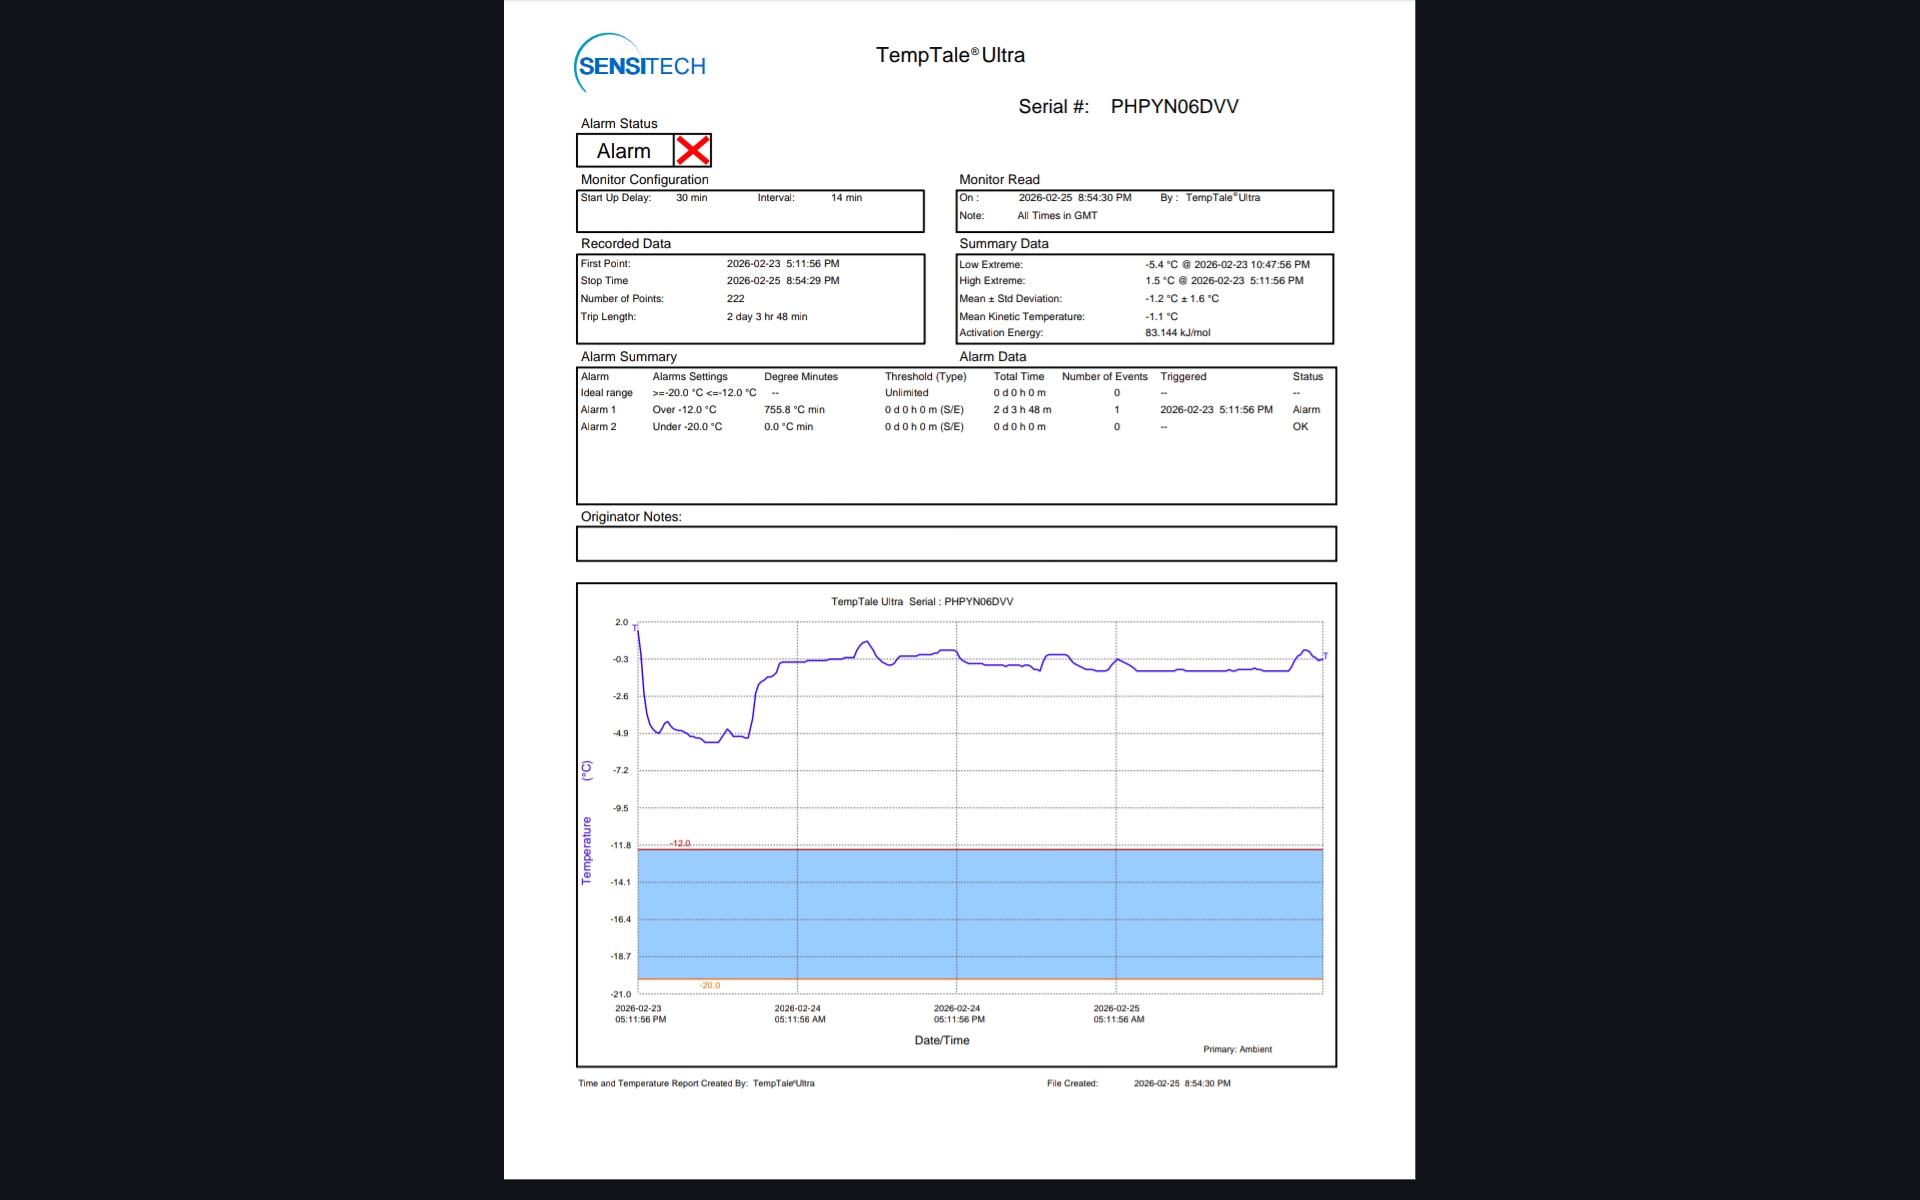
Task: Click the Number of Points value 222
Action: 735,299
